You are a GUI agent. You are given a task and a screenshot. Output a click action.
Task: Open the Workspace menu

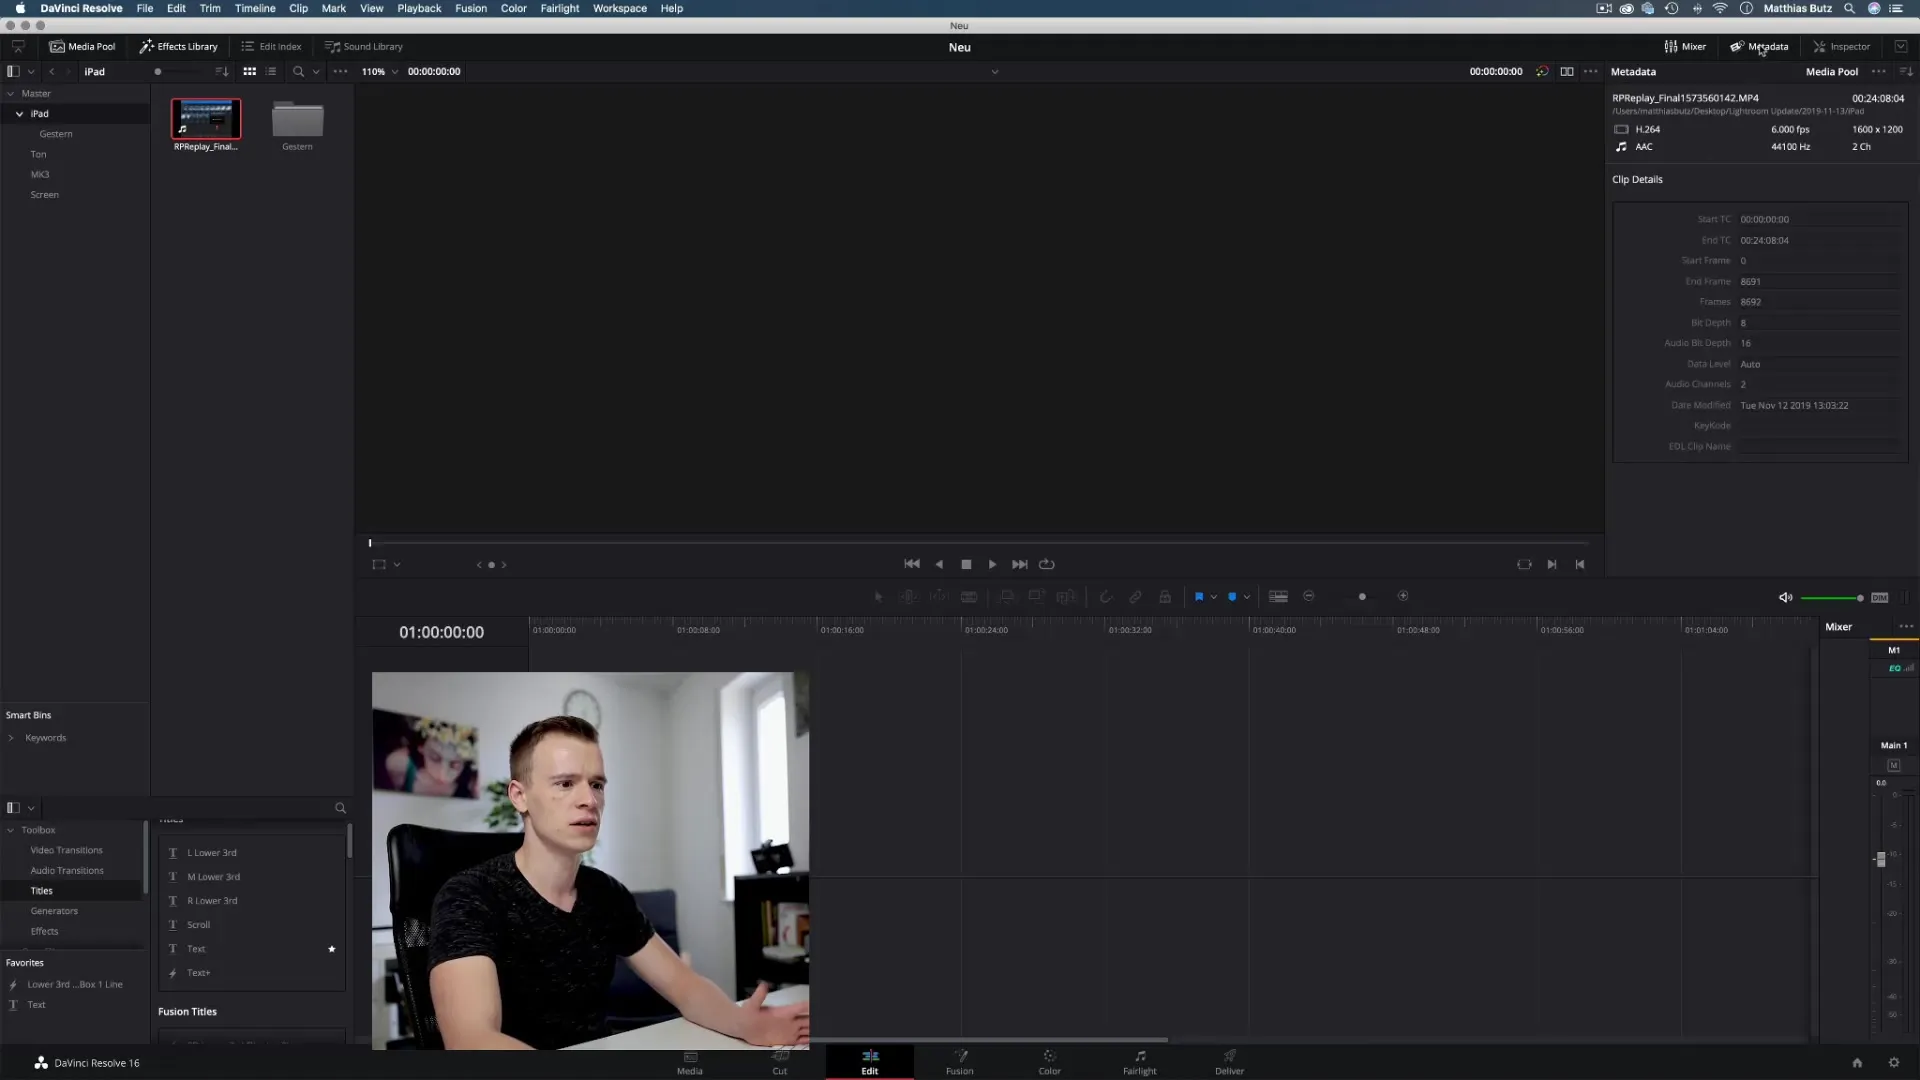tap(620, 8)
